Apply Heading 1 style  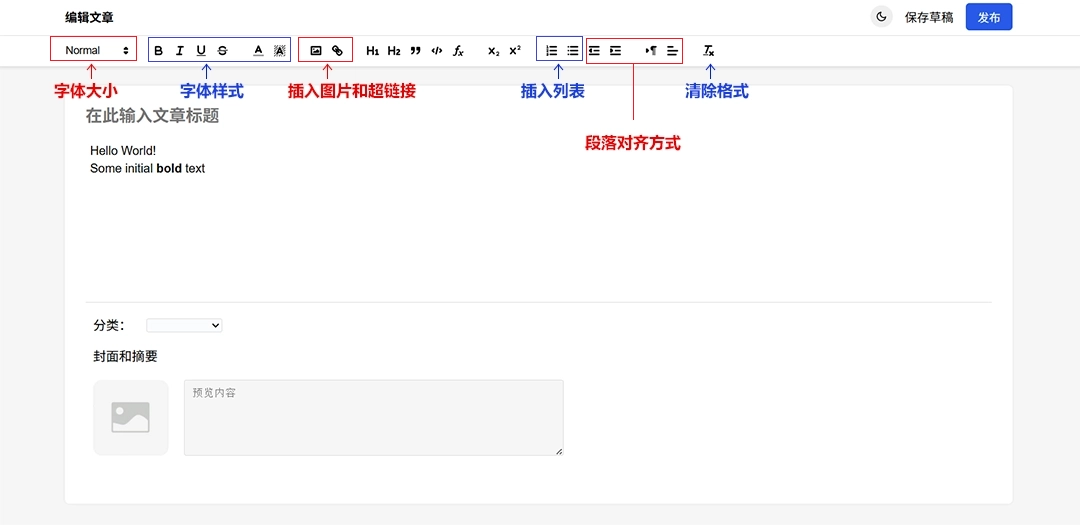(372, 50)
